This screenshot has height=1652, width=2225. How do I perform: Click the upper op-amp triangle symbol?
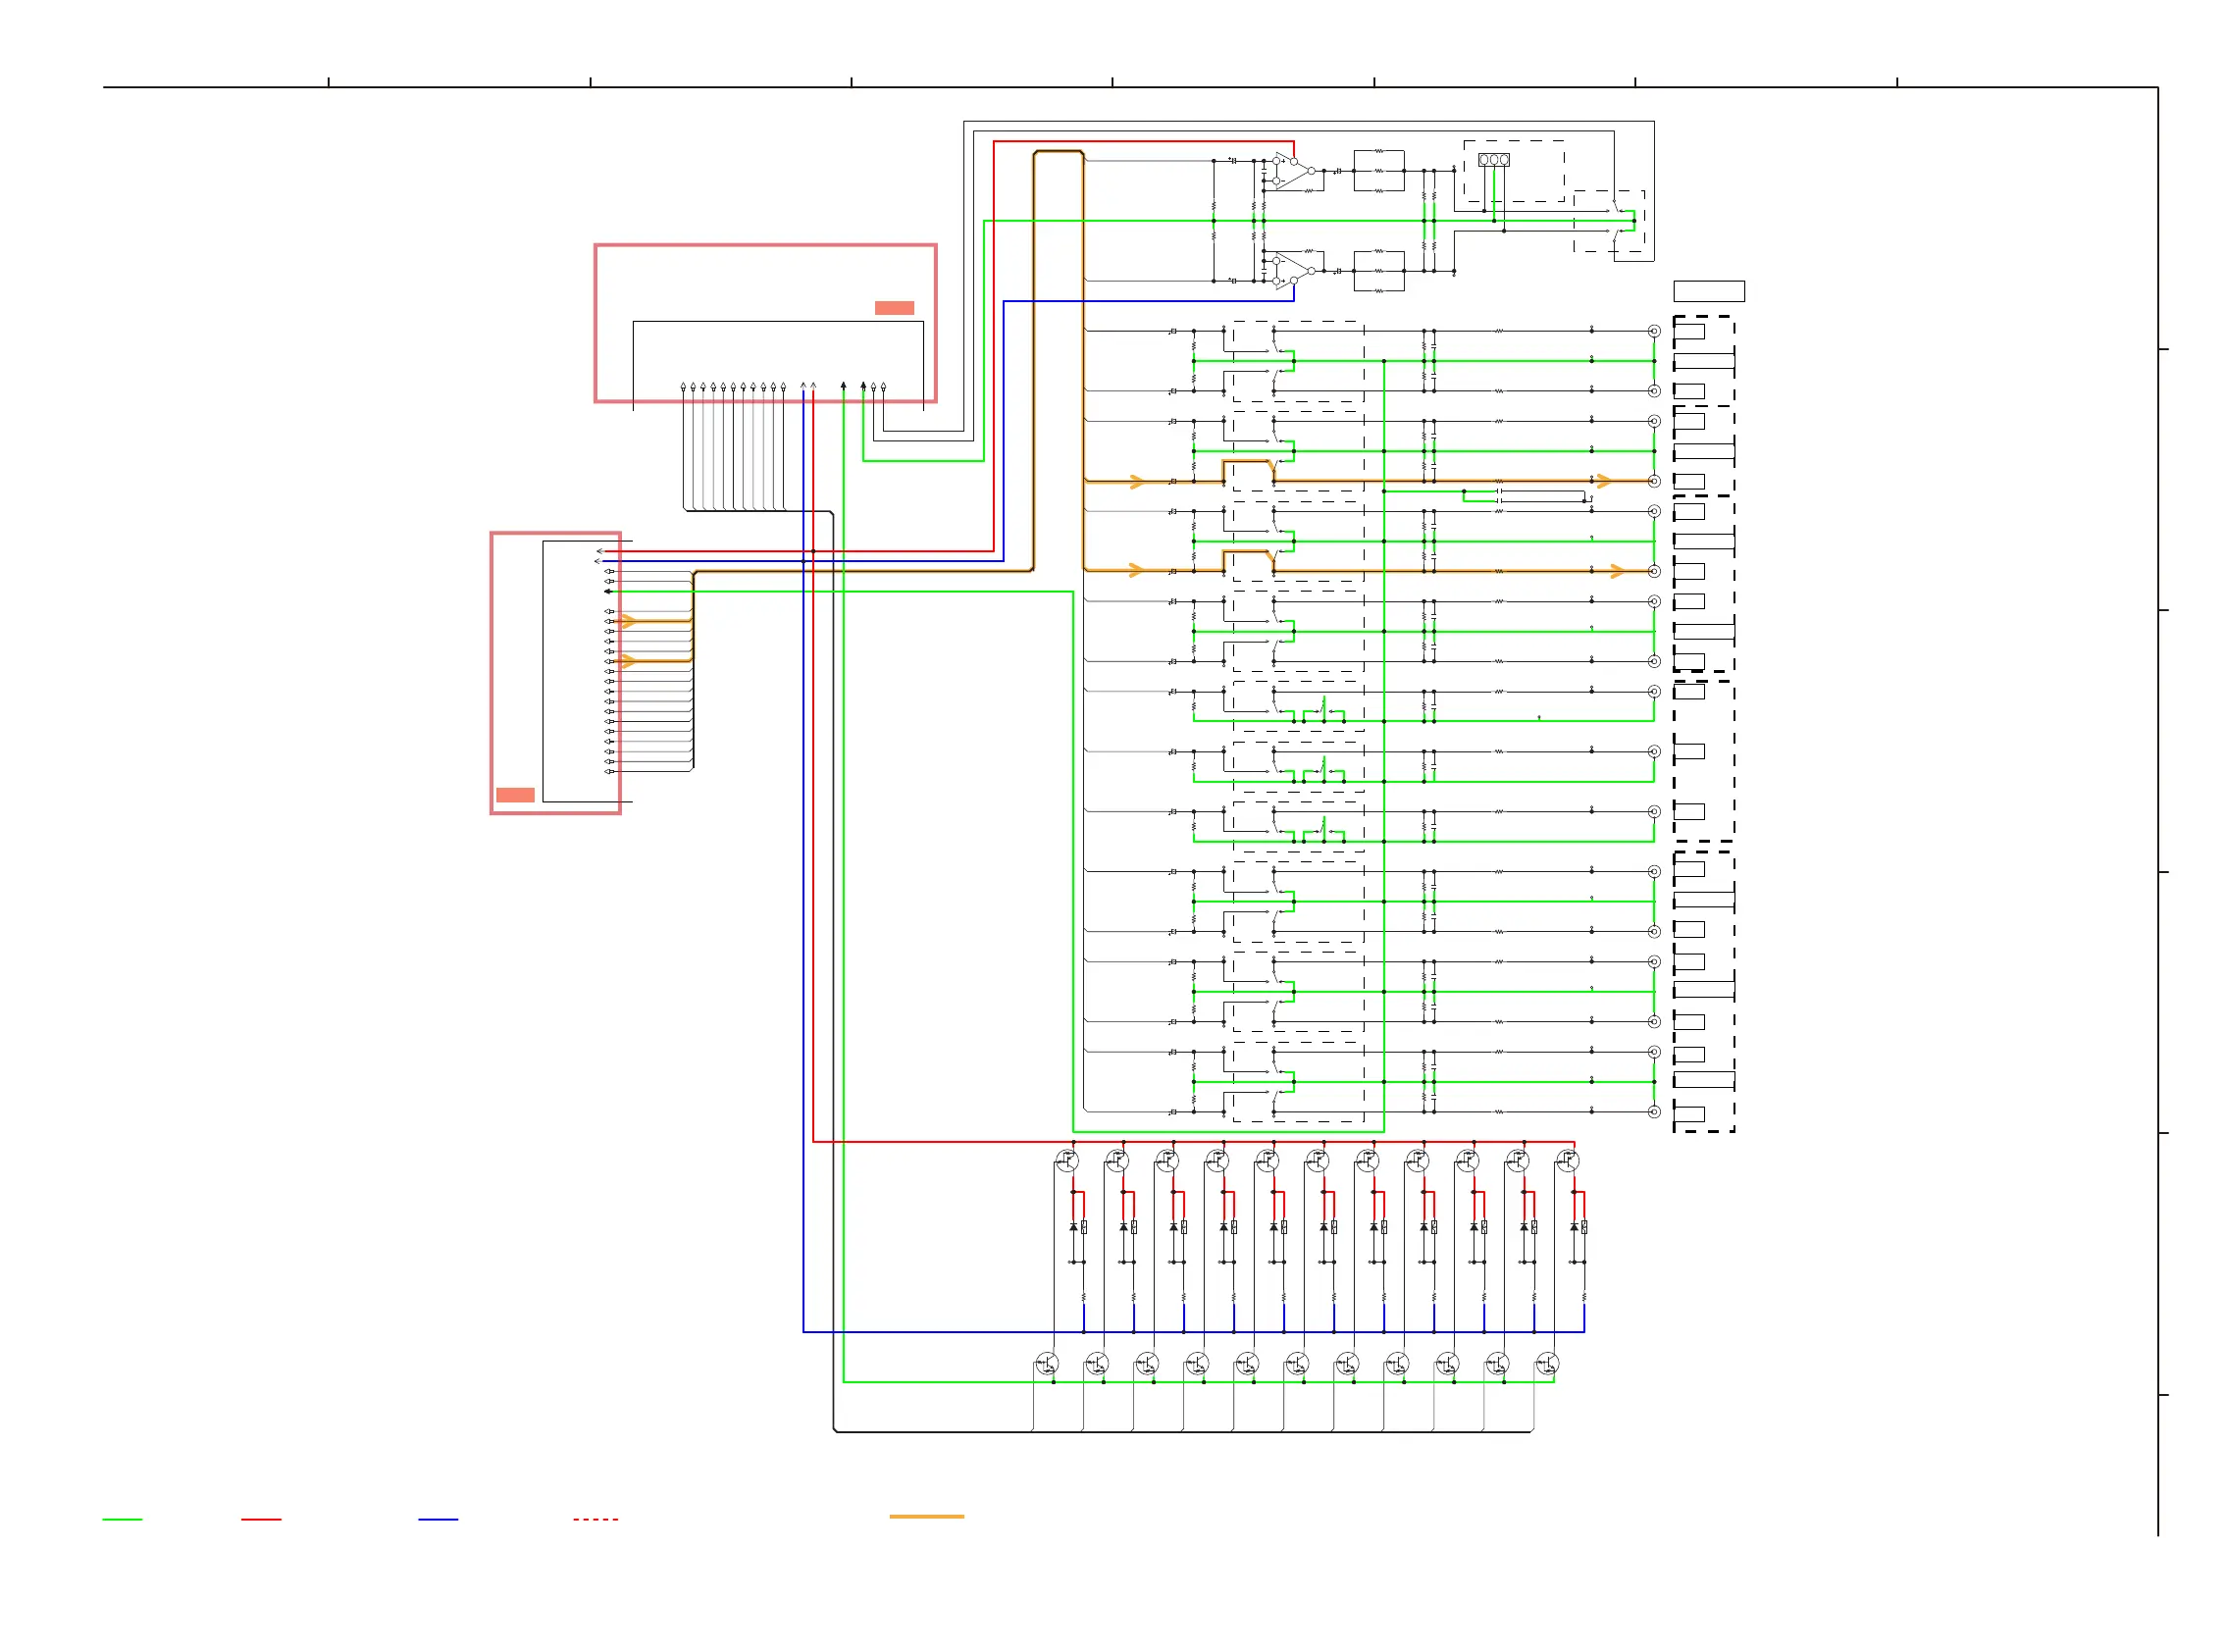(1294, 171)
